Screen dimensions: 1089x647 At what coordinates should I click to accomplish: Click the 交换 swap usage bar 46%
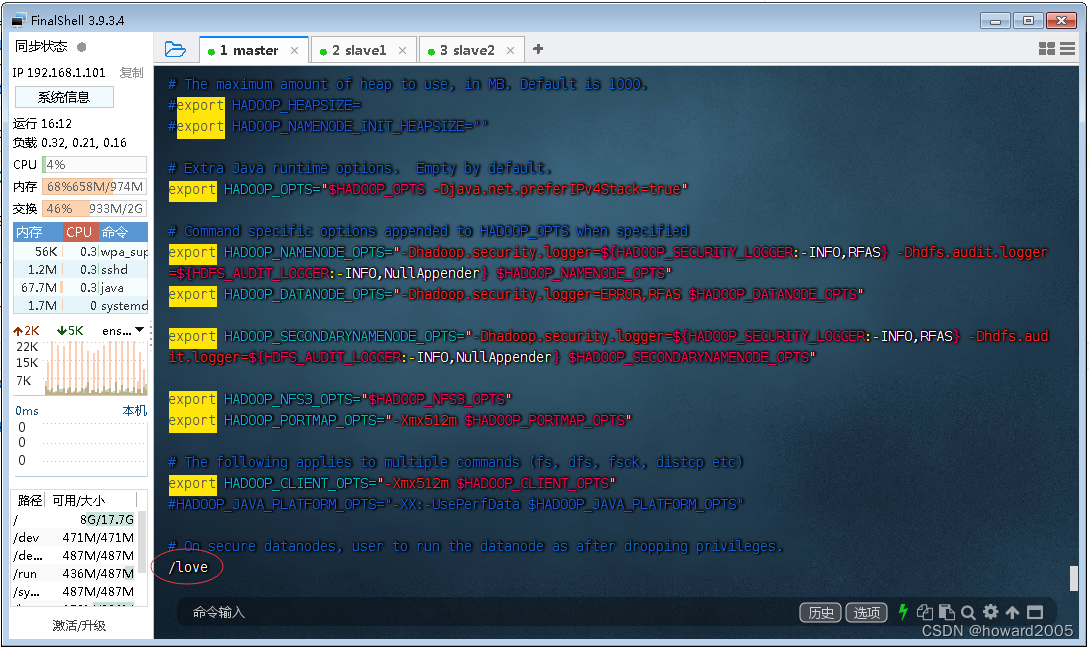[x=94, y=208]
